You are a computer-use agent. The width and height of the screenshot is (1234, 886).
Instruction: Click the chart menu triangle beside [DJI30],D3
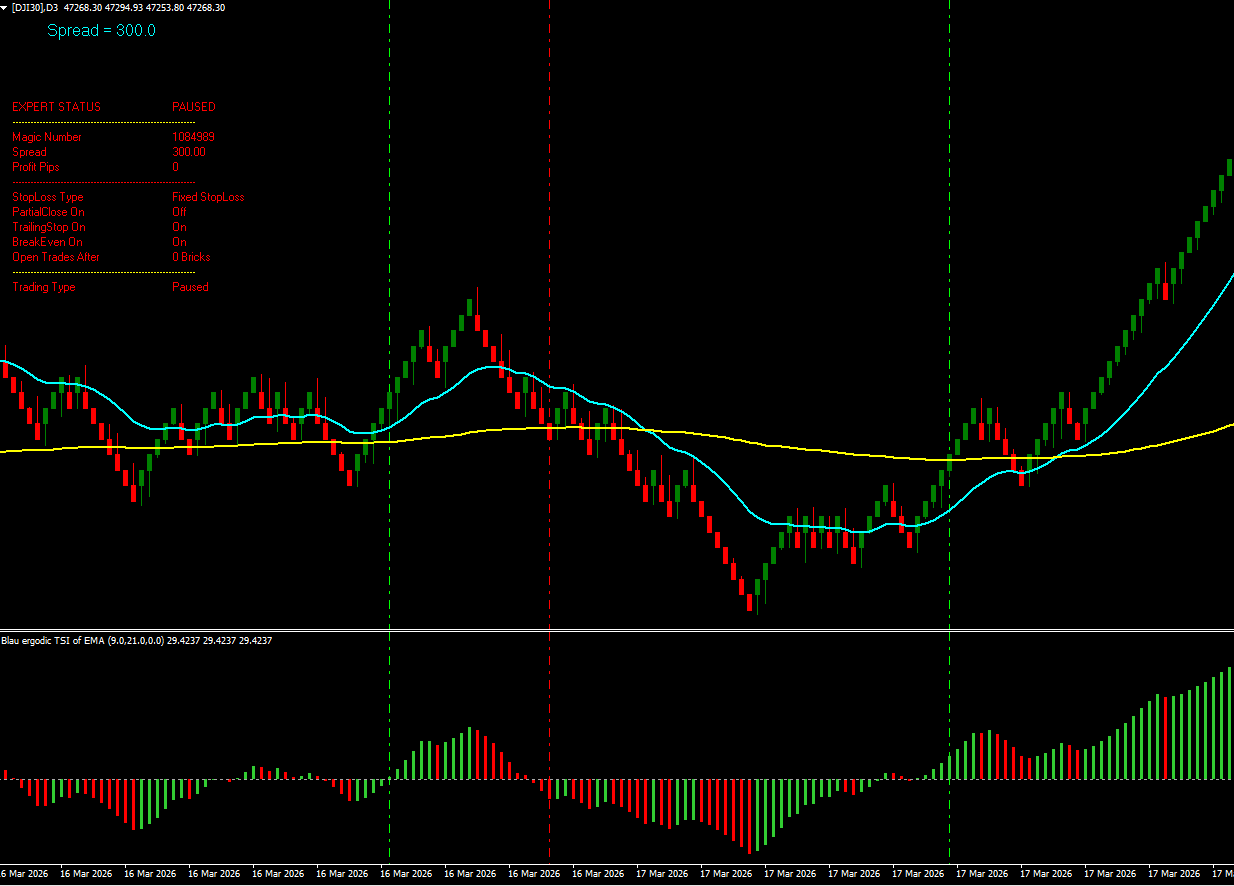pos(5,7)
